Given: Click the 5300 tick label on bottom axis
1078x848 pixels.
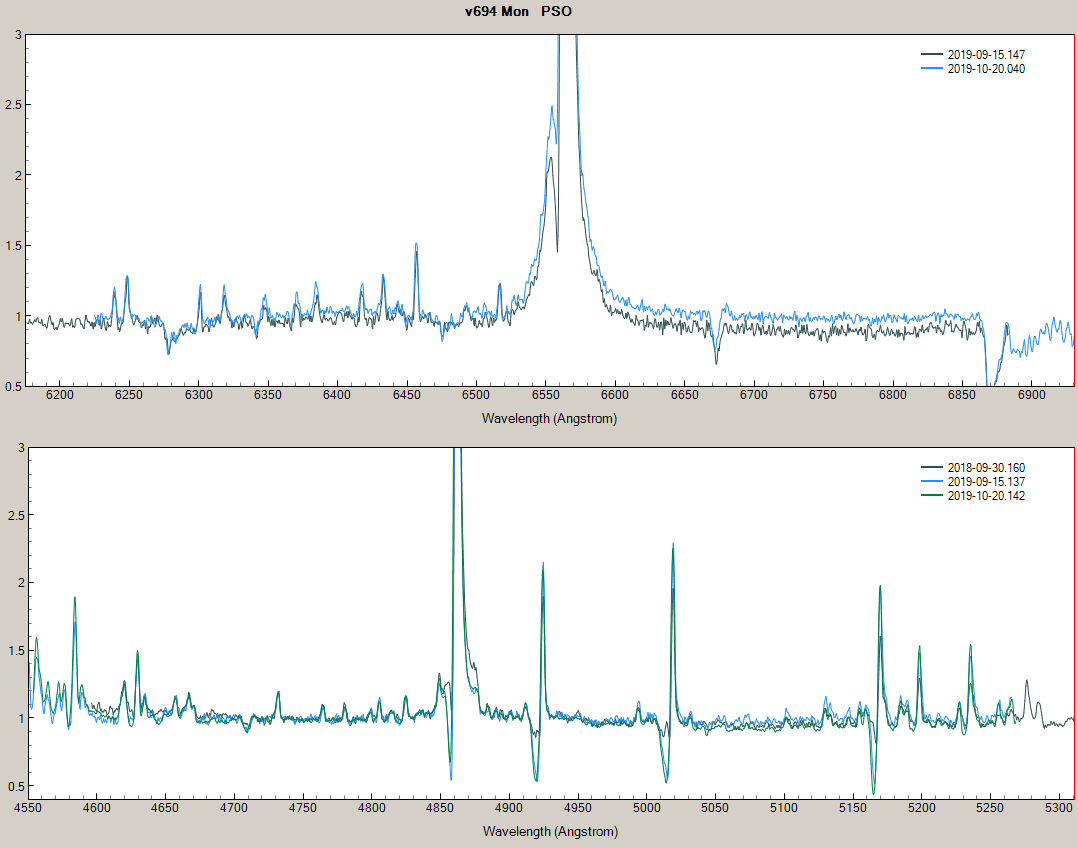Looking at the screenshot, I should [x=1059, y=807].
